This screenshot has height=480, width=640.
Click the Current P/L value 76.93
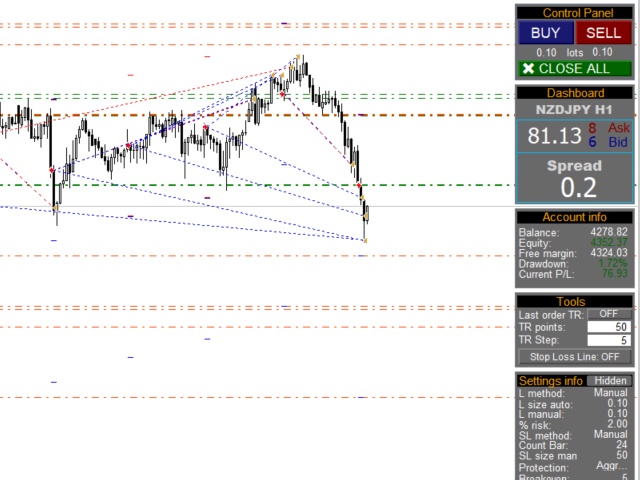pyautogui.click(x=614, y=273)
